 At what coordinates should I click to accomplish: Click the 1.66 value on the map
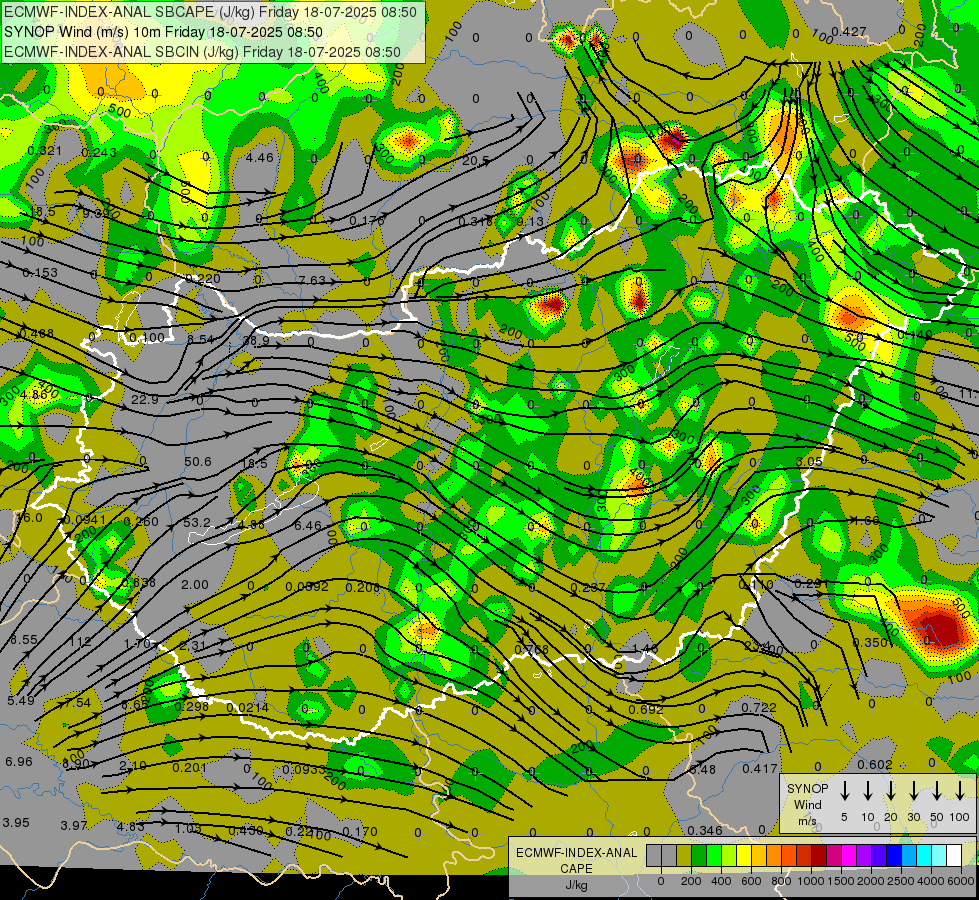point(866,520)
